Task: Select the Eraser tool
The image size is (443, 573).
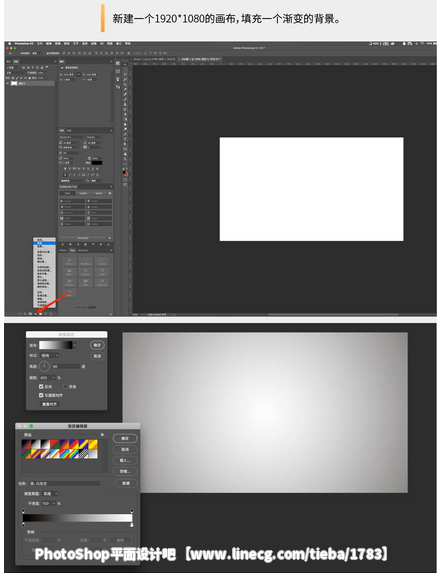Action: [125, 114]
